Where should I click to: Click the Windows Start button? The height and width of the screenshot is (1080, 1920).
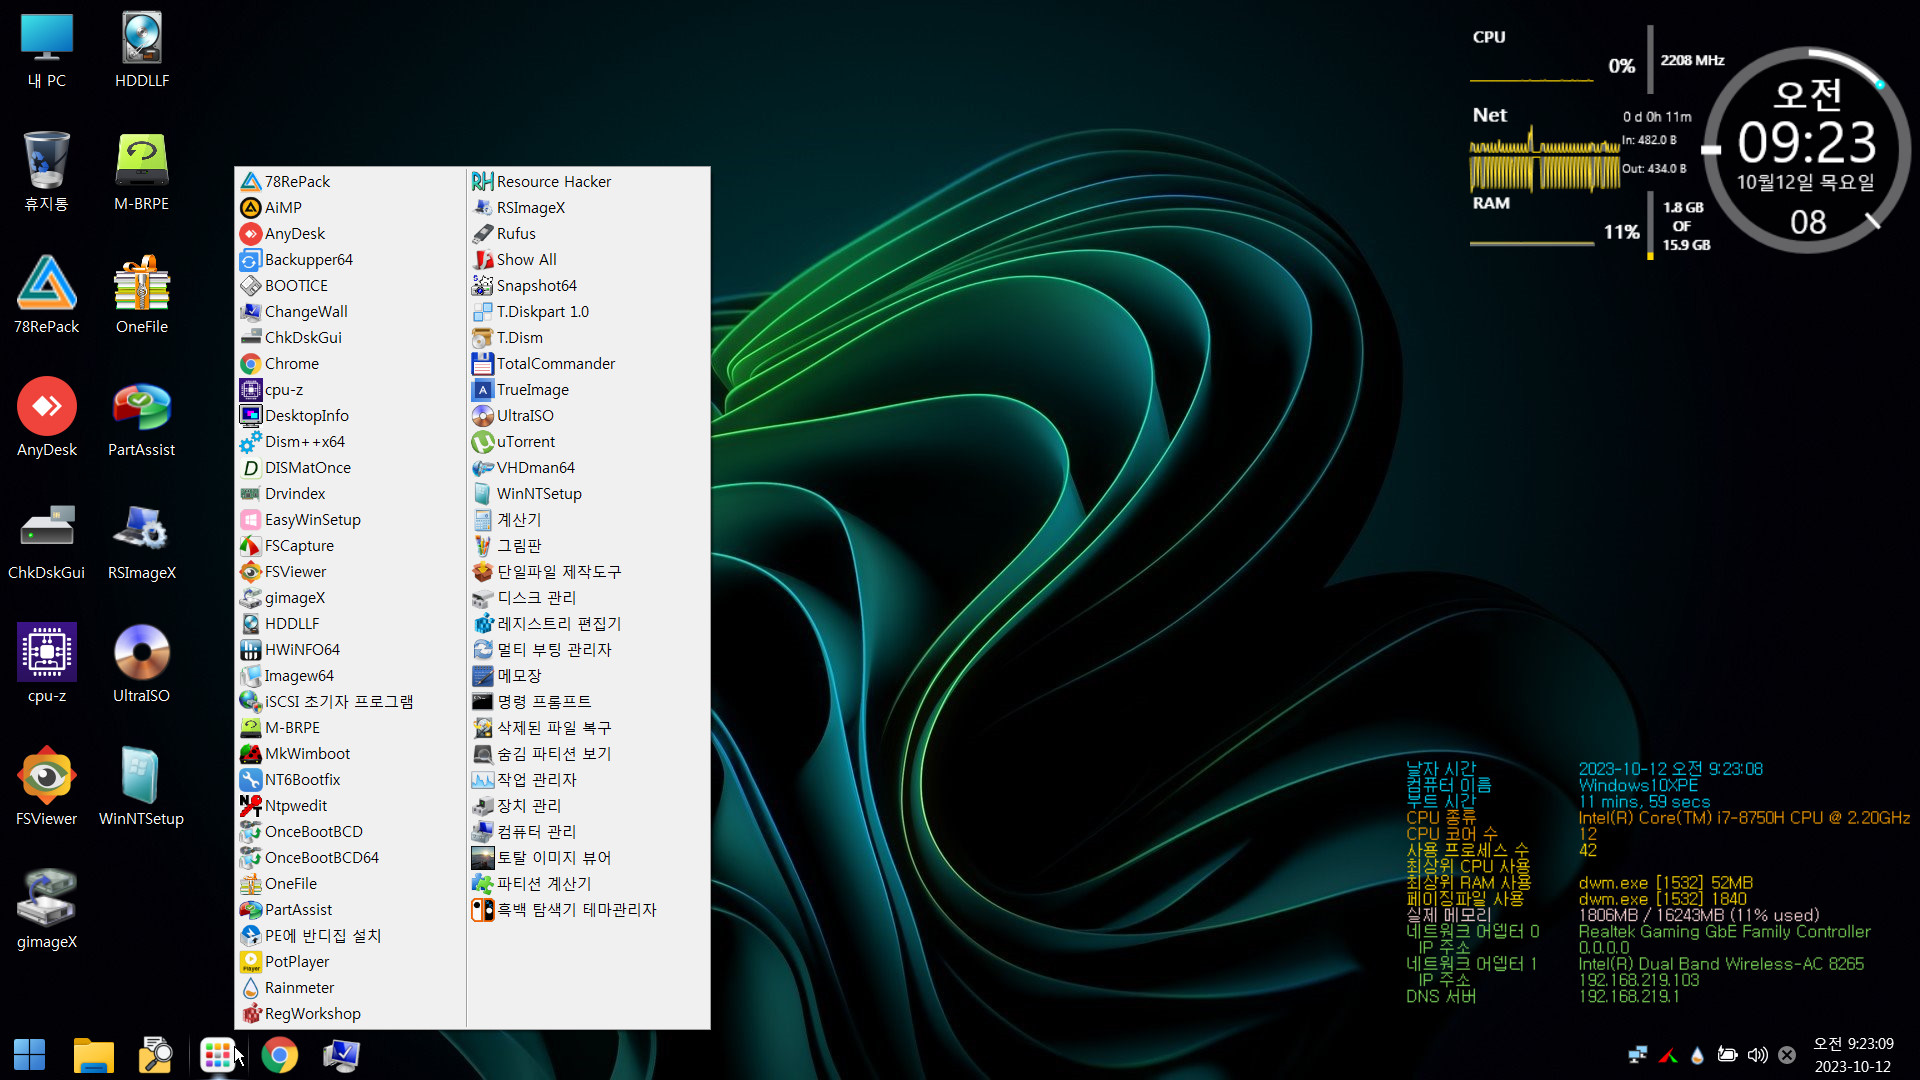pyautogui.click(x=29, y=1055)
